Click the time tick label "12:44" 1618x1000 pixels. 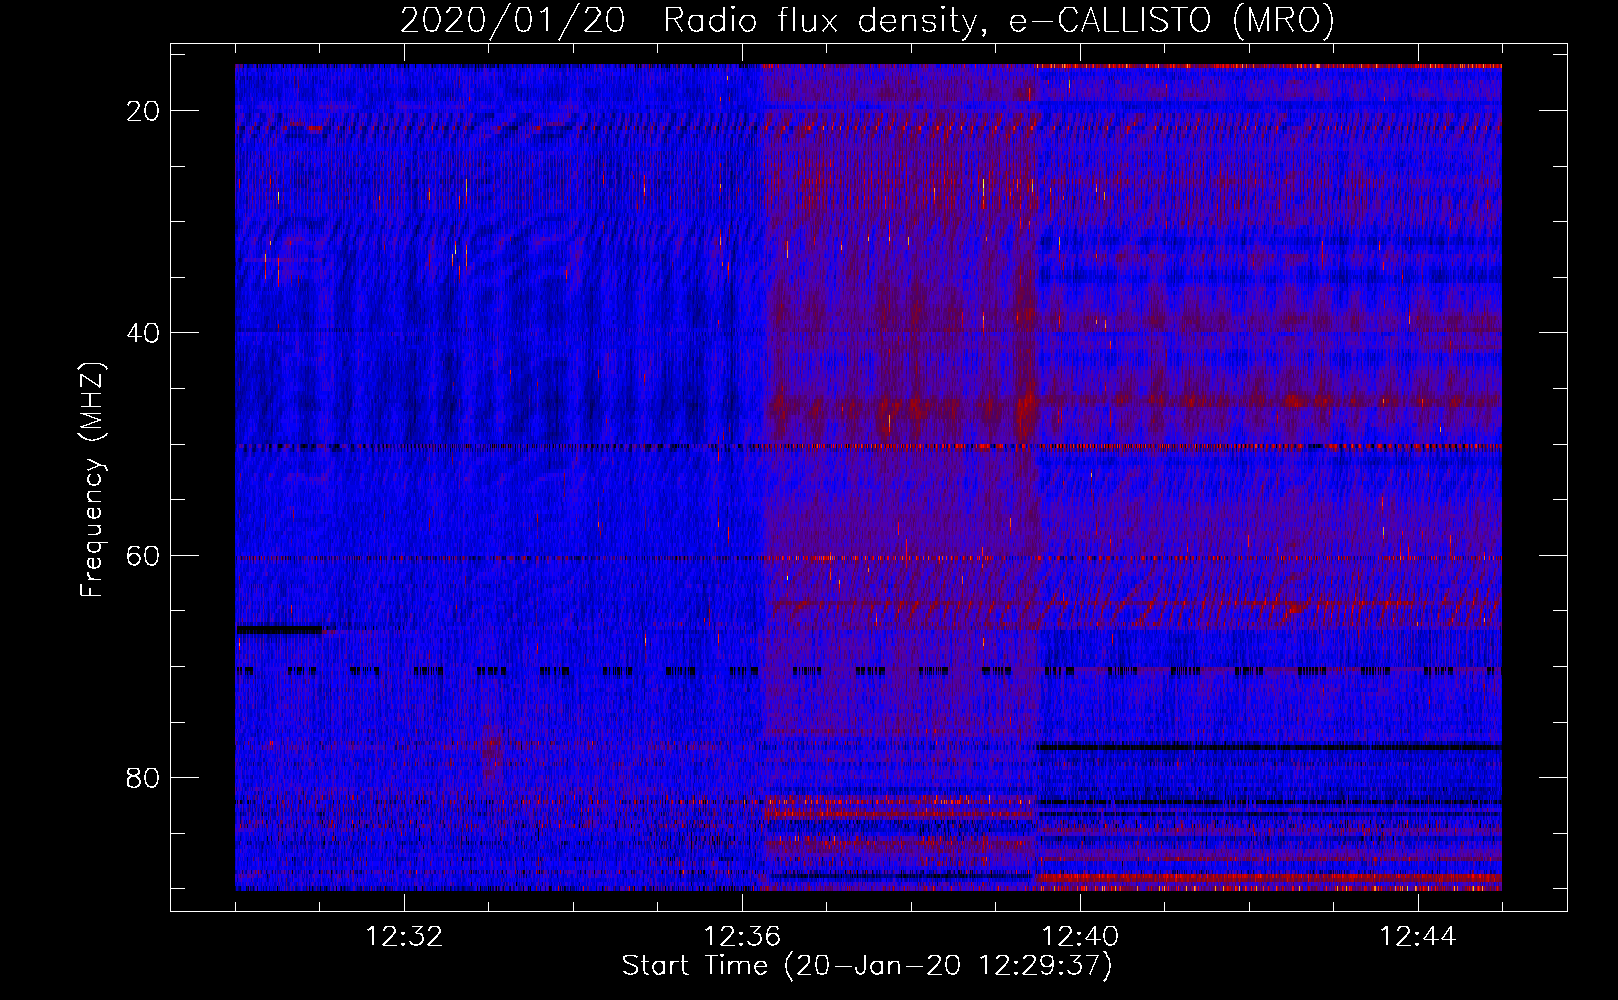[1418, 937]
